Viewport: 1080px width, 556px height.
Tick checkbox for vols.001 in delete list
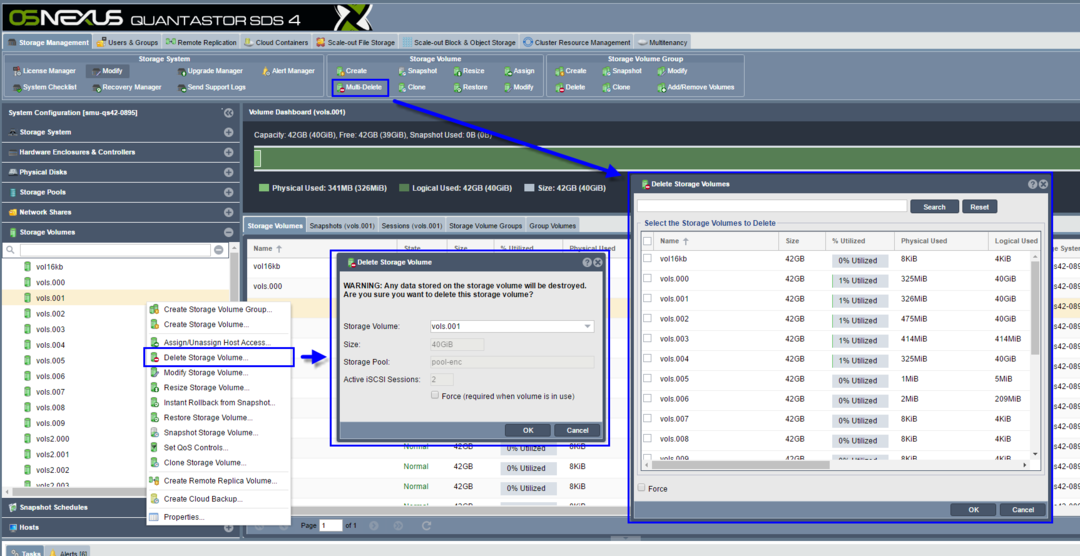tap(647, 299)
